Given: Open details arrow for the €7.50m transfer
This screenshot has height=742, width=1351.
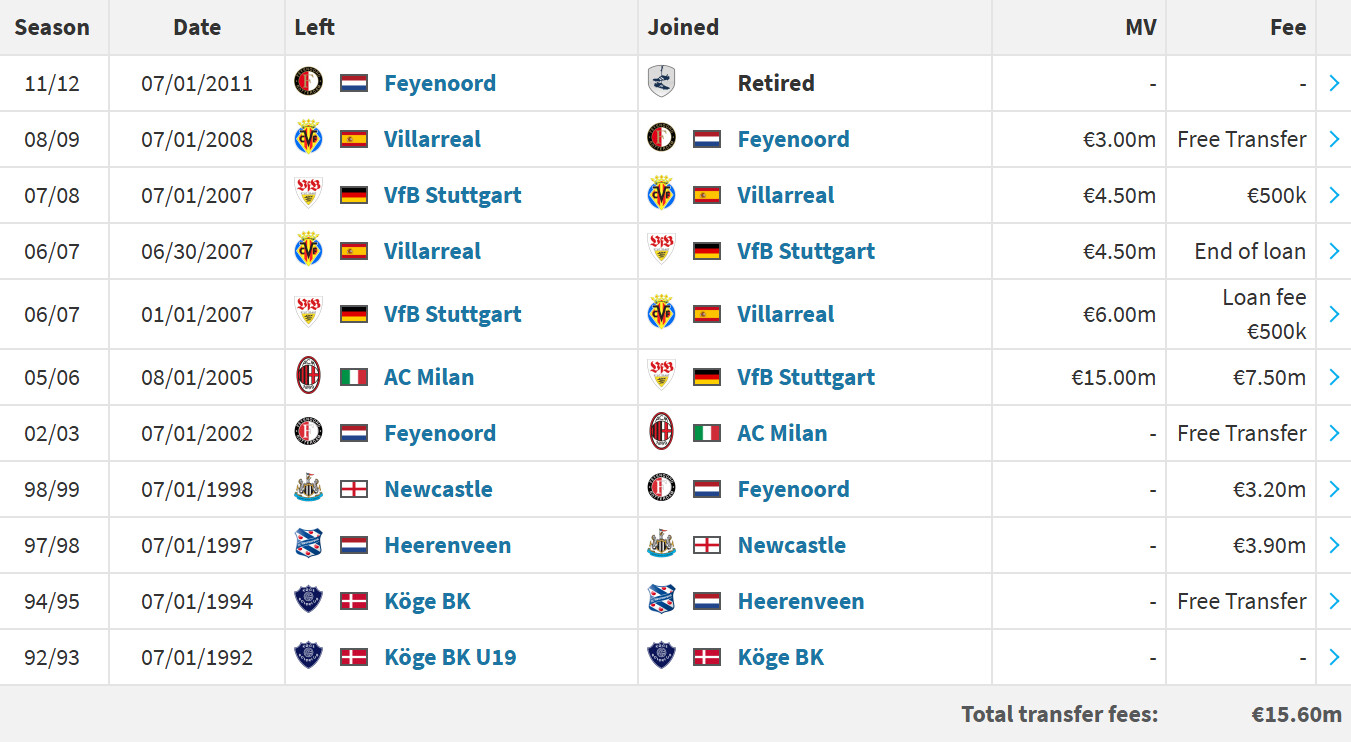Looking at the screenshot, I should click(x=1334, y=377).
